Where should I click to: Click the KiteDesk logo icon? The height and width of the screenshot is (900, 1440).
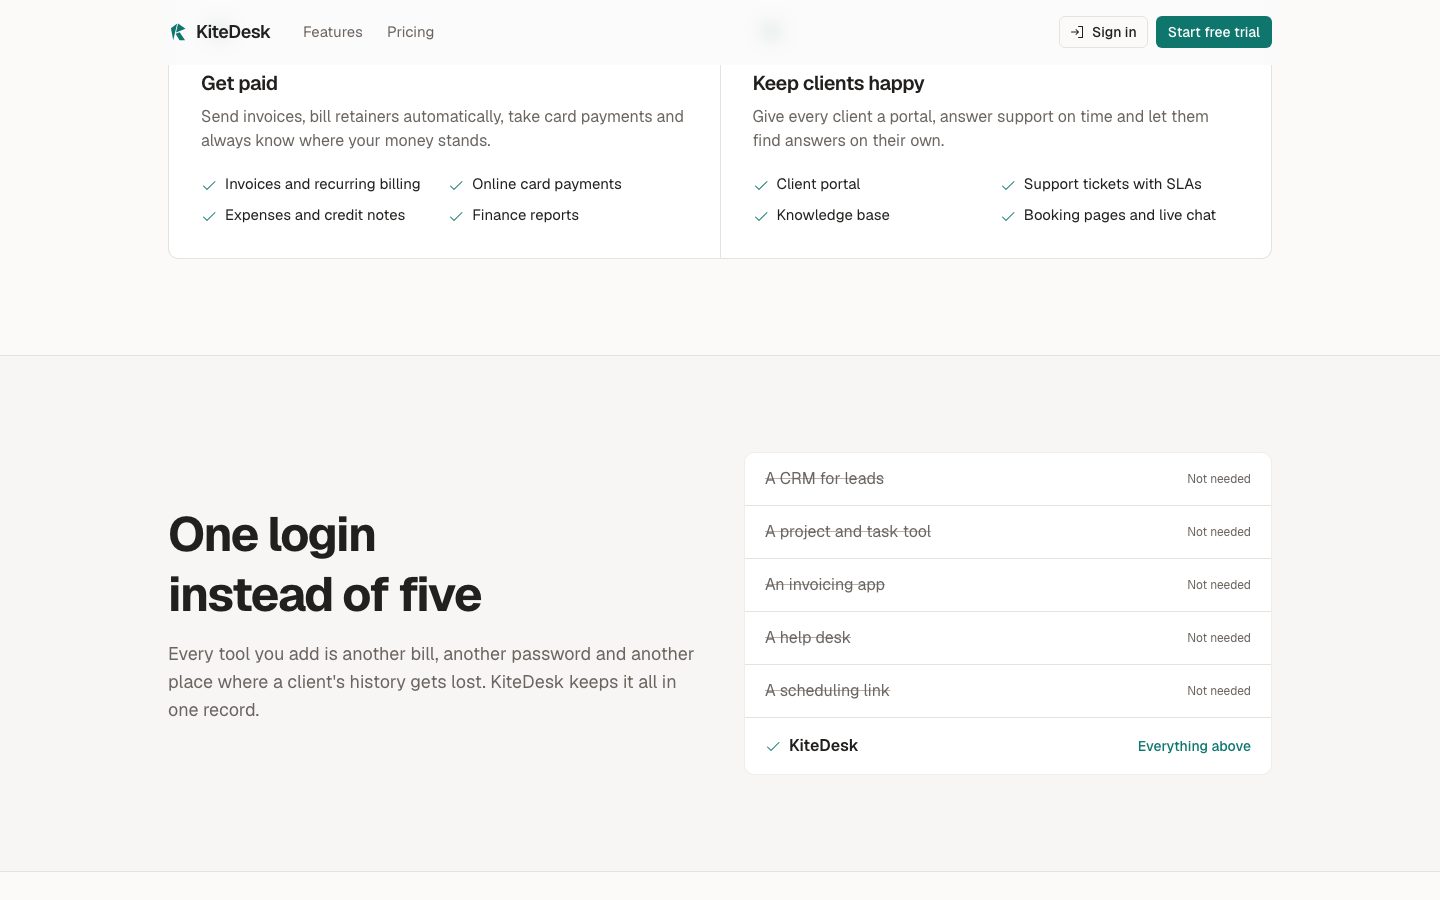coord(178,32)
